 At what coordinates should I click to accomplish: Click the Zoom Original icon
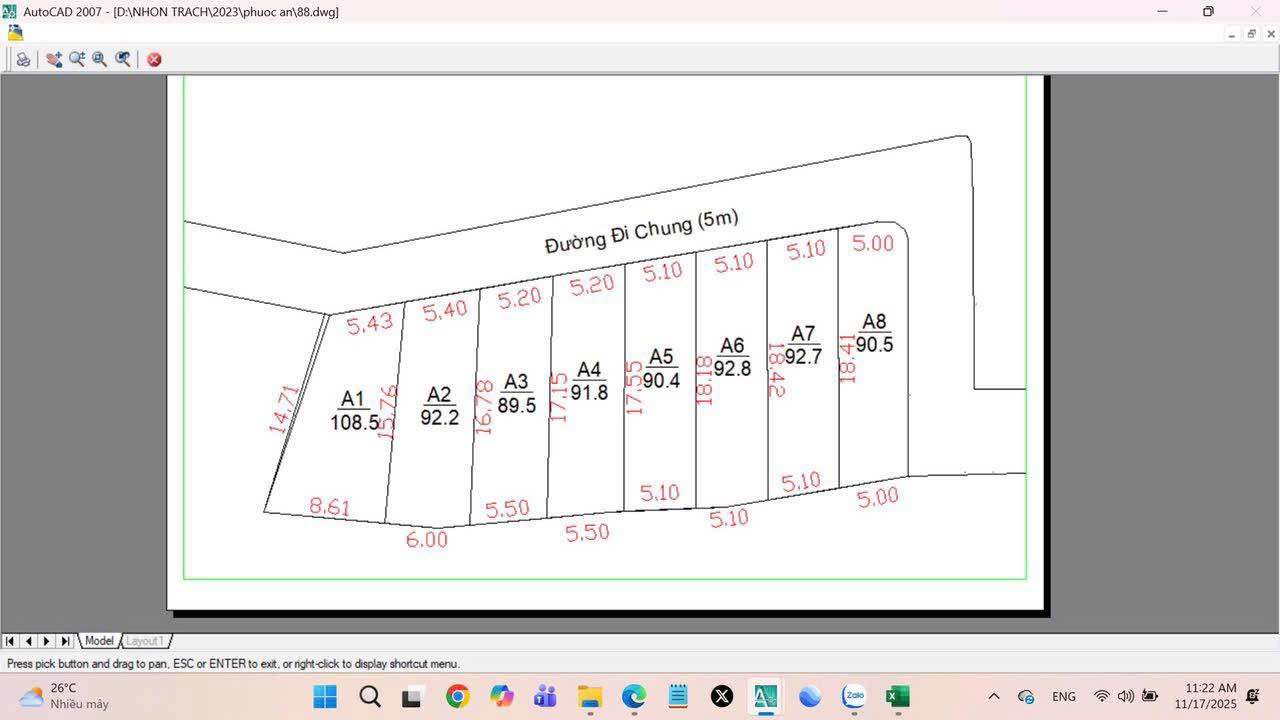tap(123, 60)
